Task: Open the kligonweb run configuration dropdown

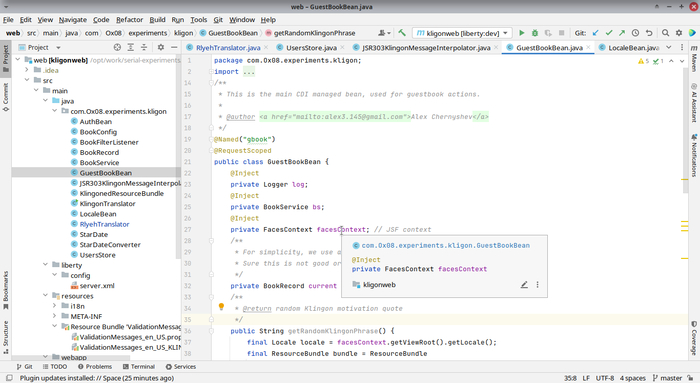Action: point(462,33)
